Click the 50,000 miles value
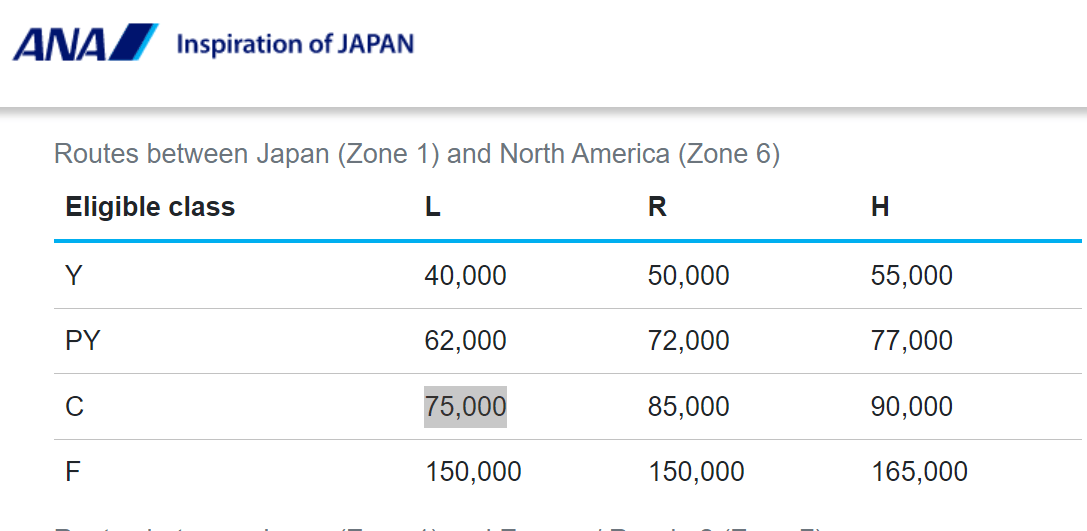This screenshot has height=531, width=1087. tap(688, 275)
